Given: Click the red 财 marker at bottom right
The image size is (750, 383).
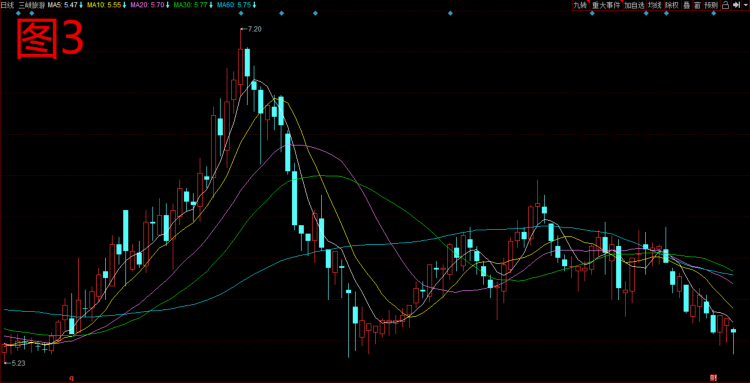Looking at the screenshot, I should (x=714, y=378).
